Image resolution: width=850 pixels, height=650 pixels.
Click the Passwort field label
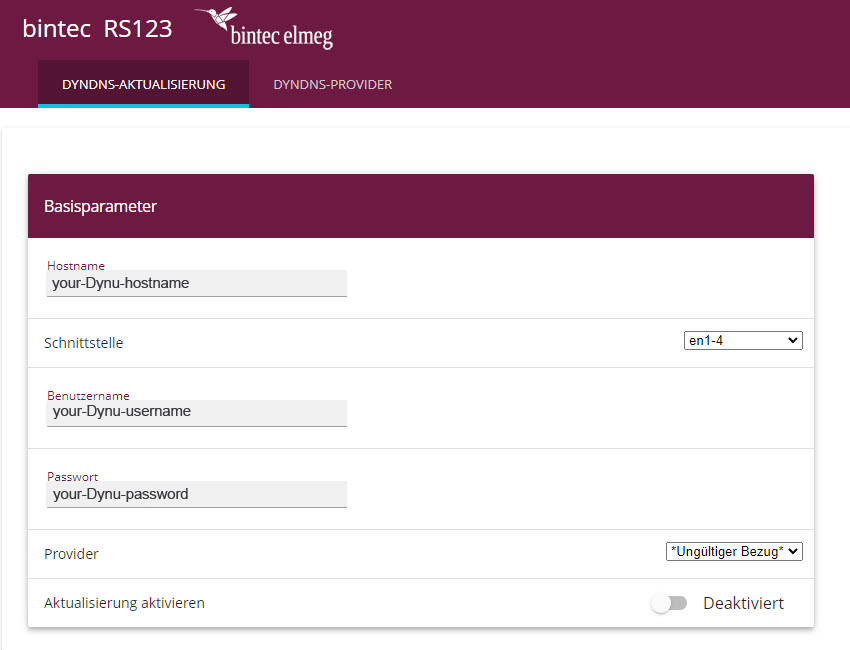(x=73, y=477)
